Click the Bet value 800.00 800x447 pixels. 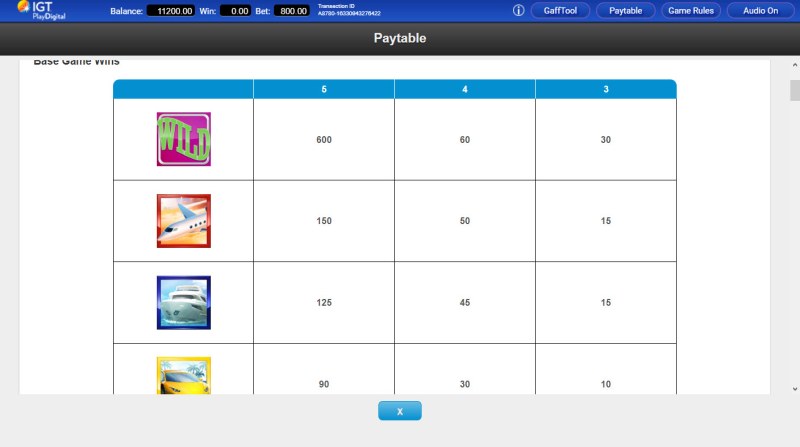point(292,11)
